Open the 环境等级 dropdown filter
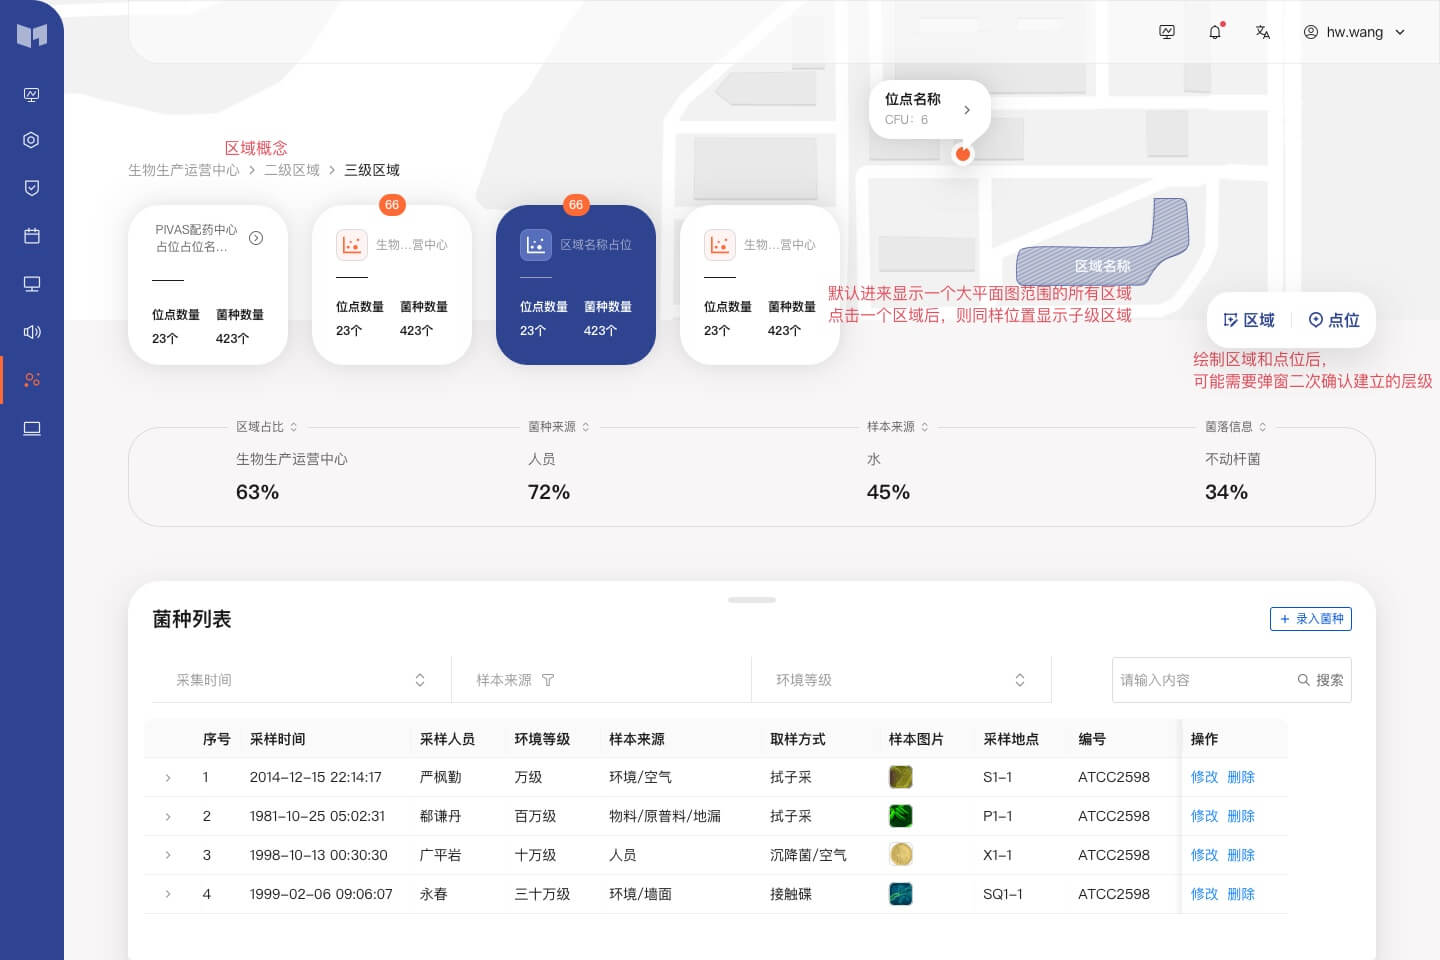Viewport: 1440px width, 960px height. point(900,680)
